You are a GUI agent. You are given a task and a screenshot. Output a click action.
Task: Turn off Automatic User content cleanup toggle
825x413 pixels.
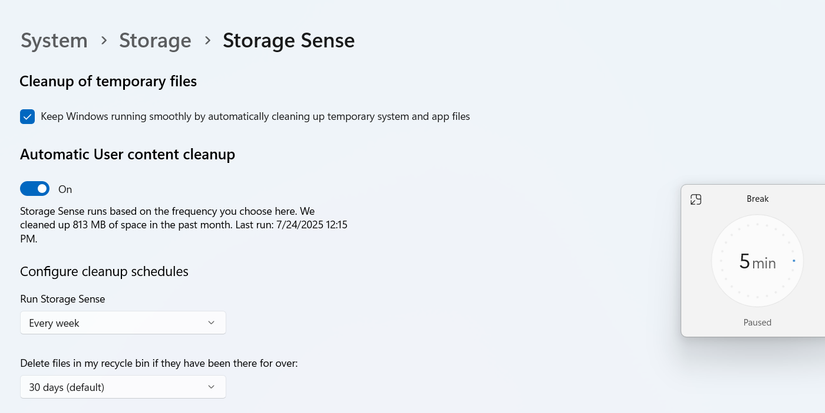coord(35,189)
